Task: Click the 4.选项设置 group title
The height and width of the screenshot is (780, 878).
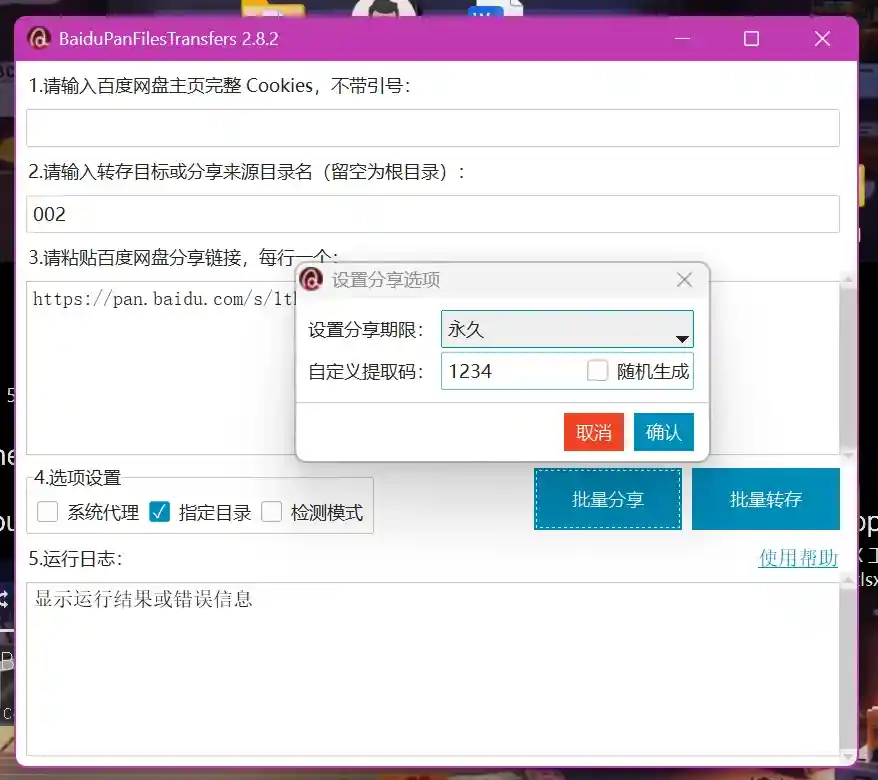Action: (77, 478)
